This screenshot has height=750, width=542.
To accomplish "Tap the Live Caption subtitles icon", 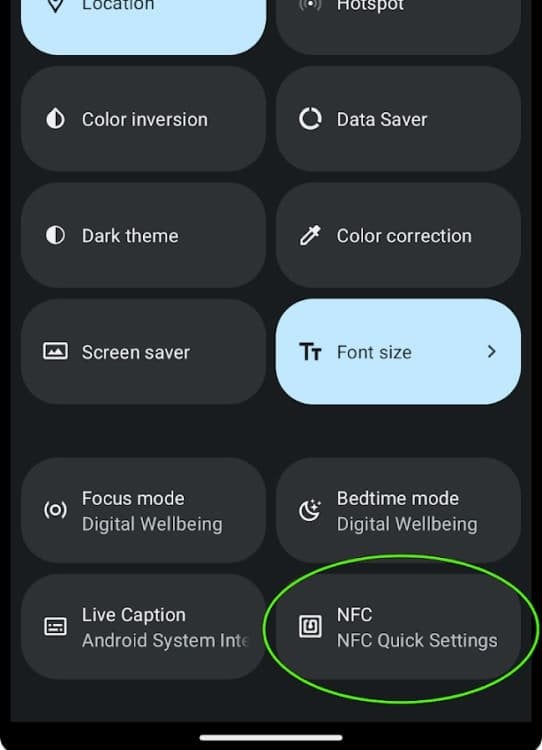I will click(x=55, y=627).
